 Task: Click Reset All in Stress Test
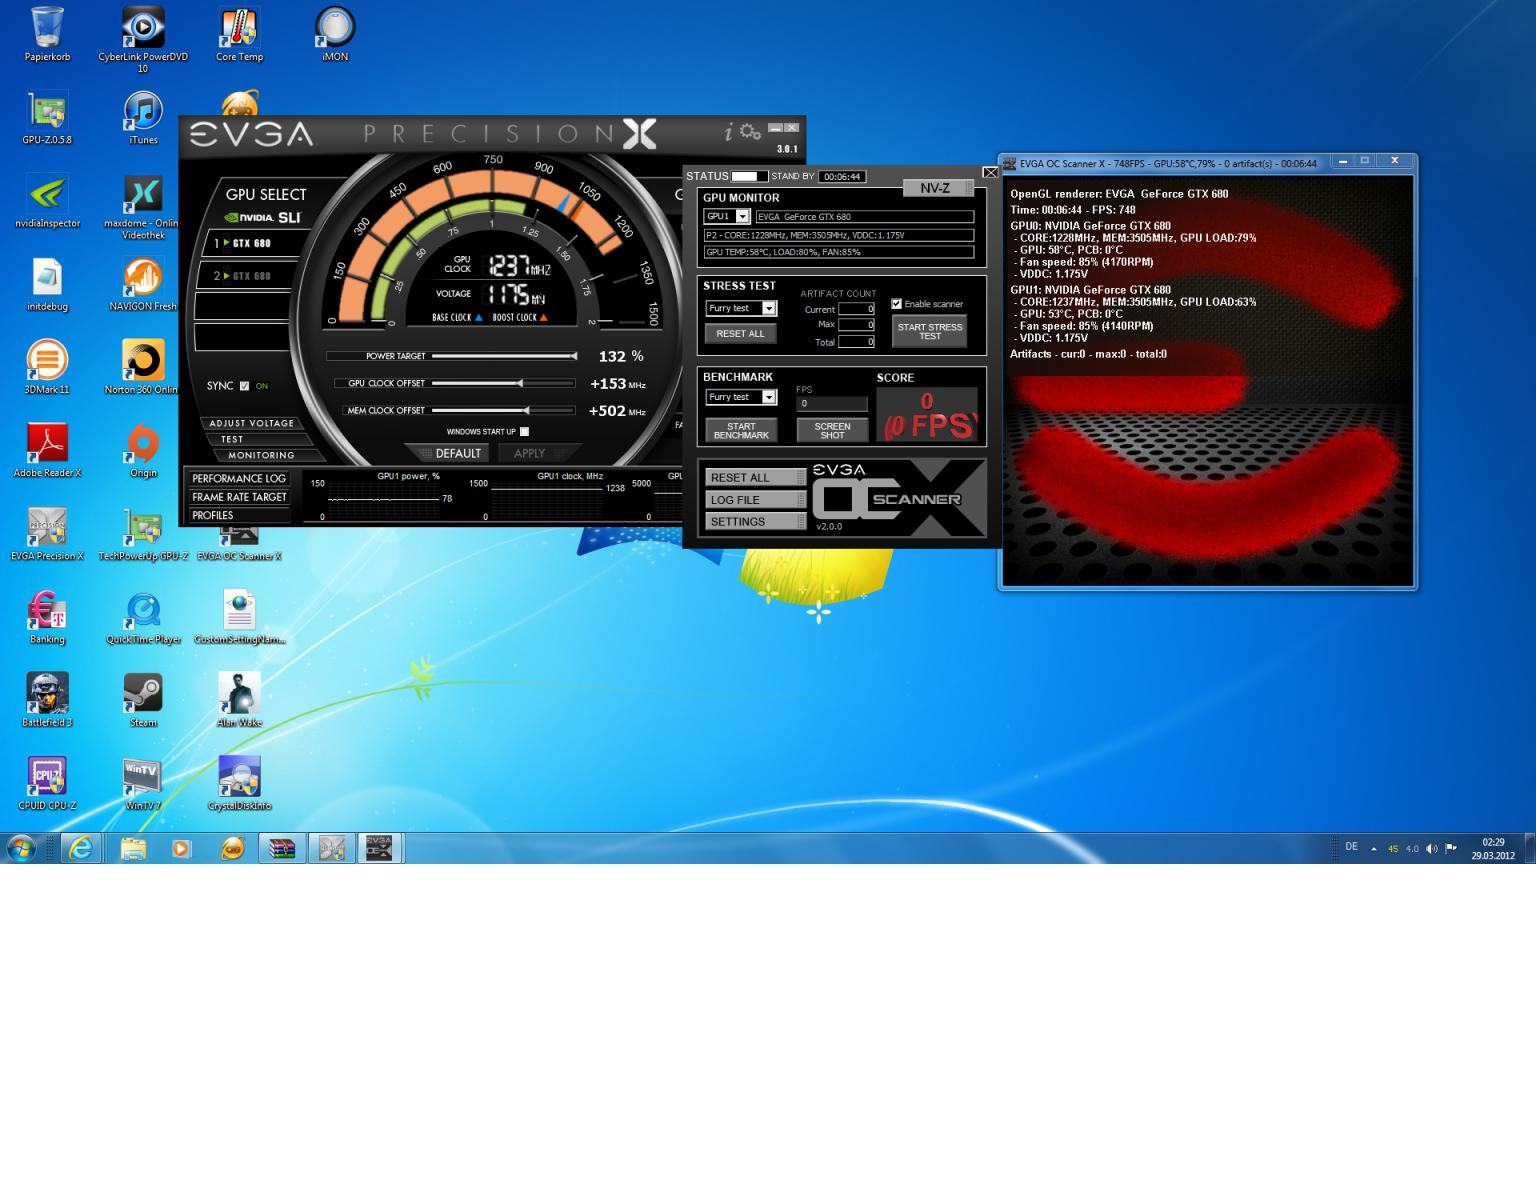click(740, 334)
